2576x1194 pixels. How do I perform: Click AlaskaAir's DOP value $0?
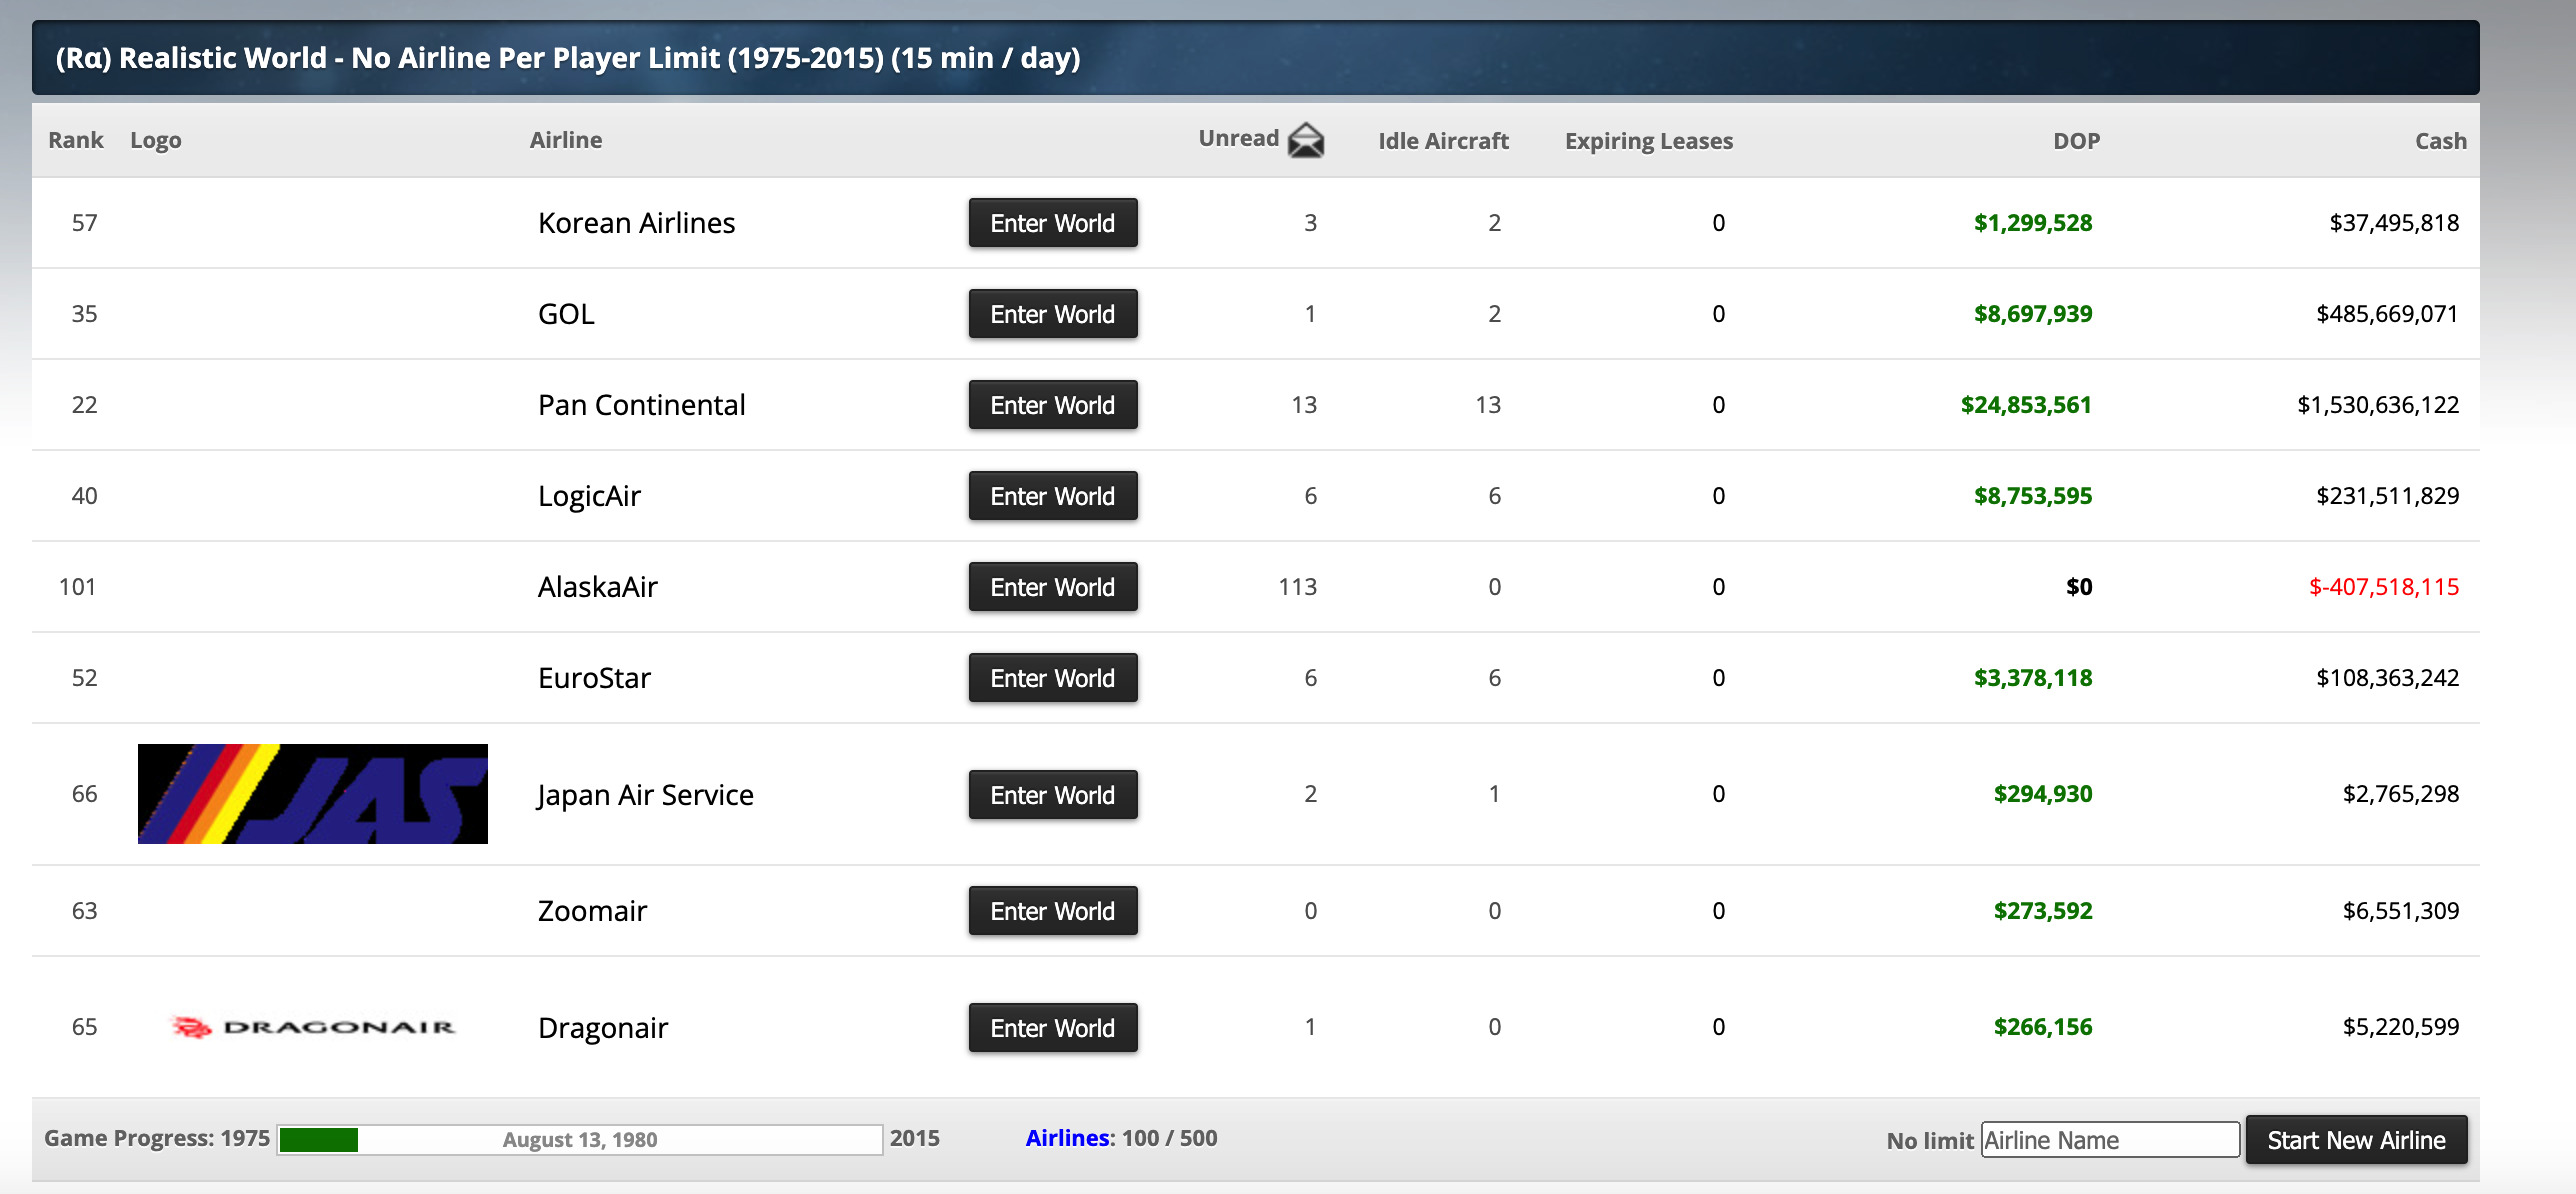pyautogui.click(x=2079, y=587)
